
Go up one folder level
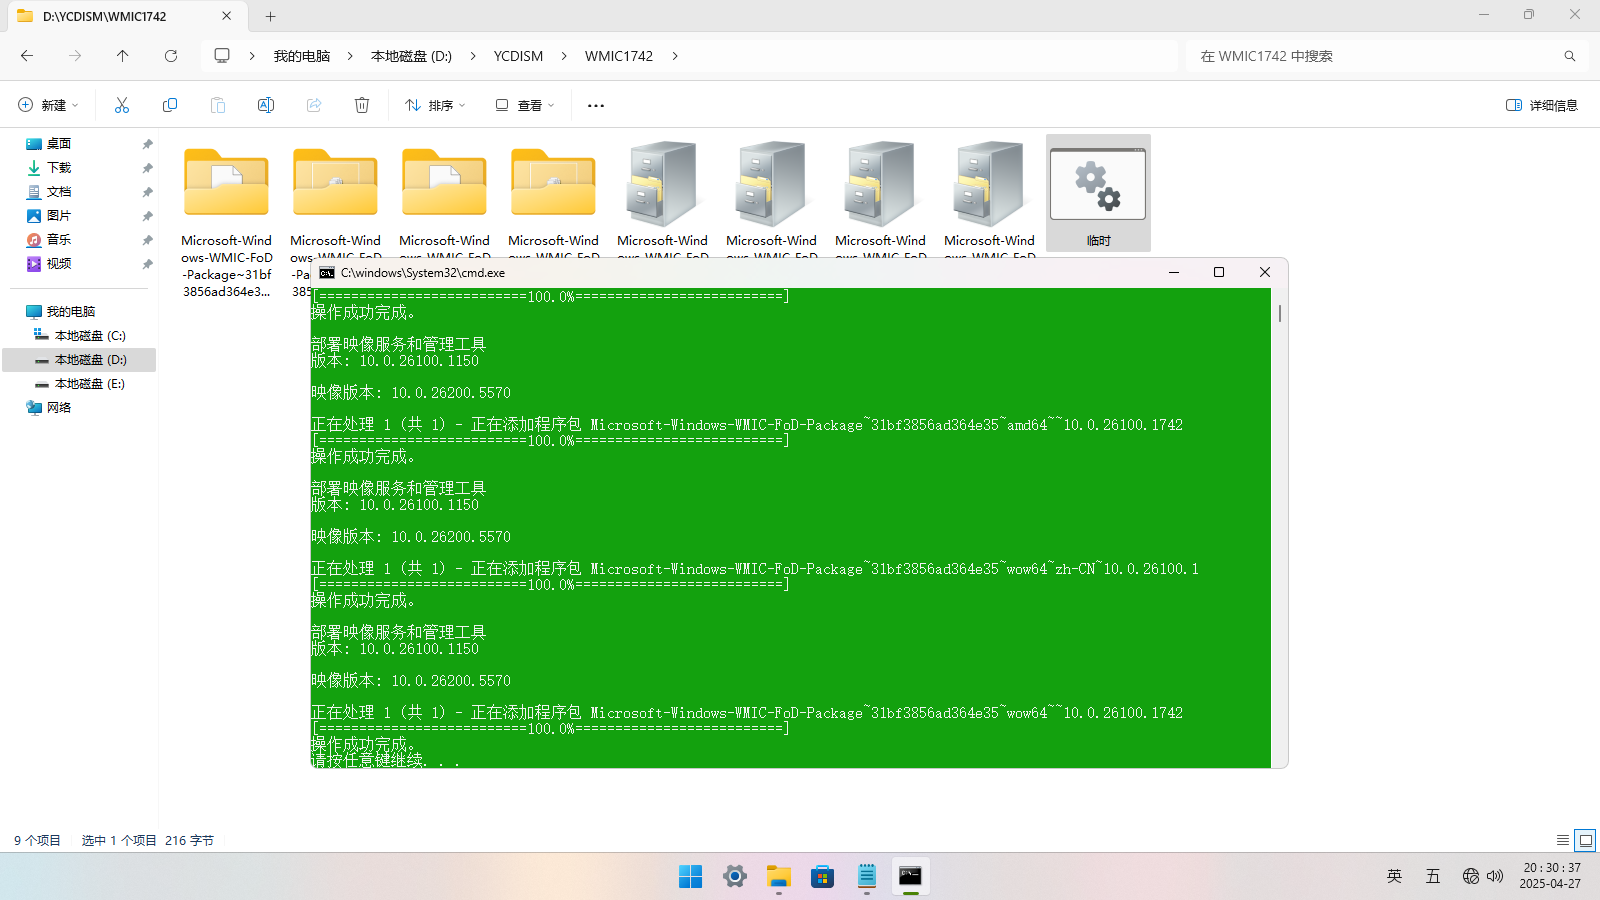tap(123, 56)
